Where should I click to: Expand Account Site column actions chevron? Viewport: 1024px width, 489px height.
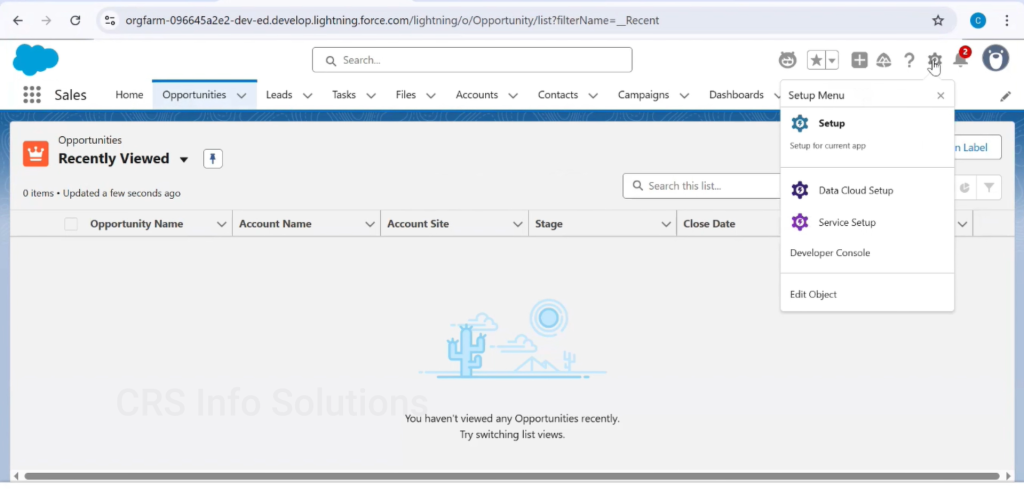click(518, 224)
